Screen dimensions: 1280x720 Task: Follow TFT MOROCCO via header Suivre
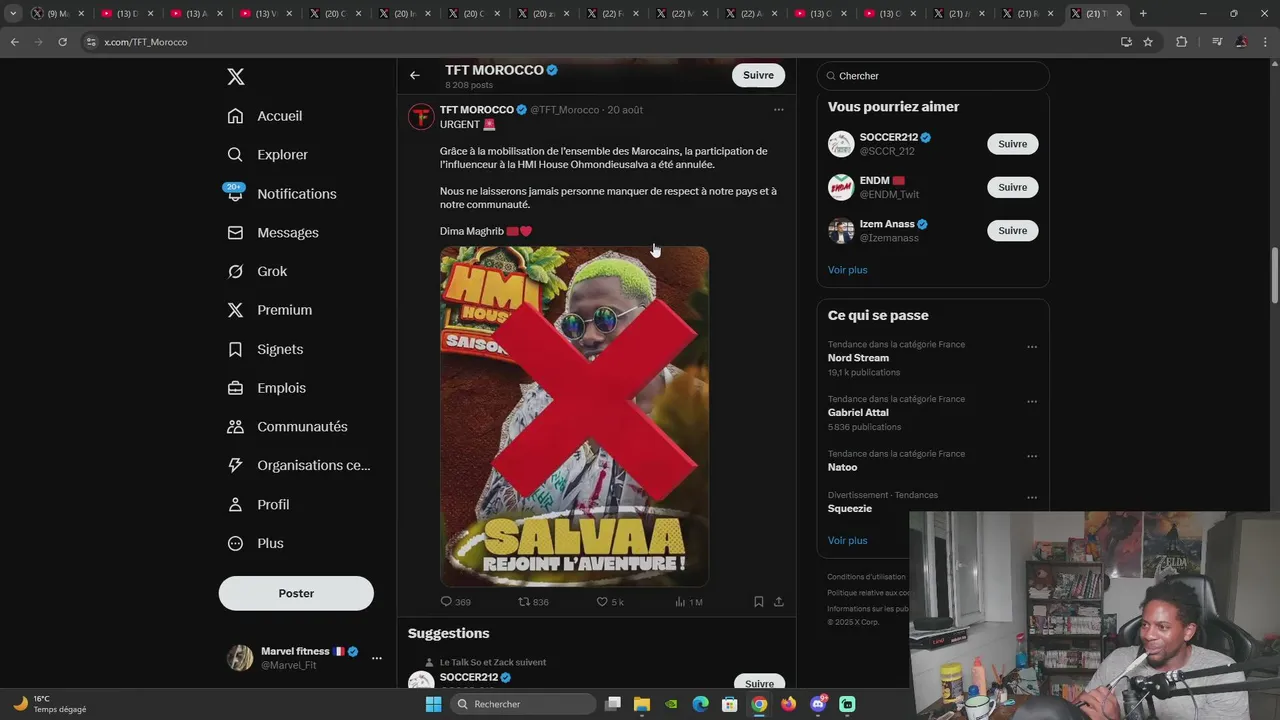click(758, 75)
